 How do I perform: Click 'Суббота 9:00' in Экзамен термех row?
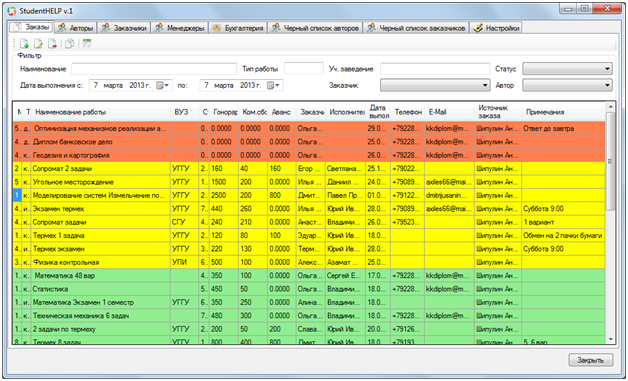(563, 209)
